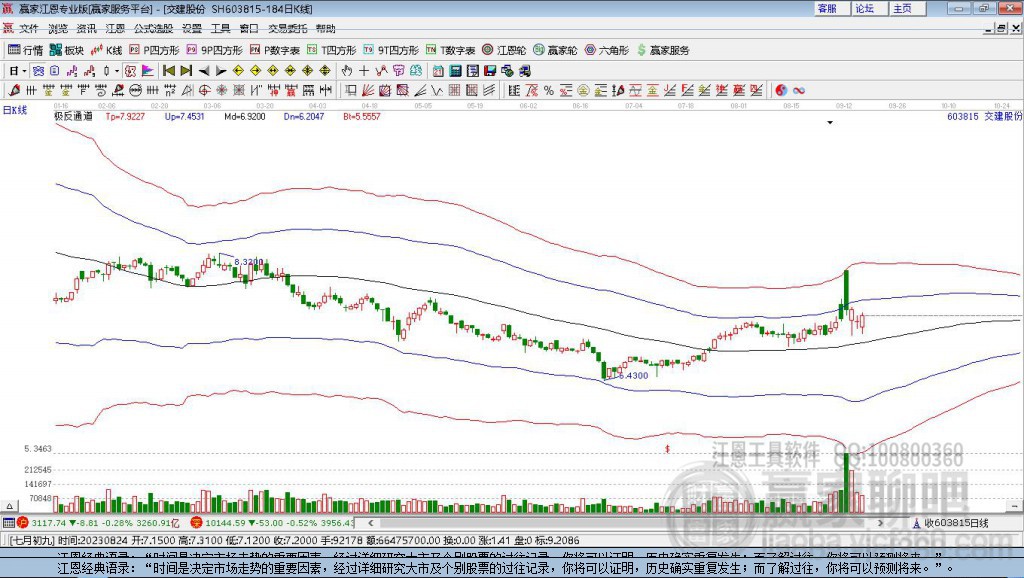
Task: Click the 日K线 period label
Action: point(15,110)
